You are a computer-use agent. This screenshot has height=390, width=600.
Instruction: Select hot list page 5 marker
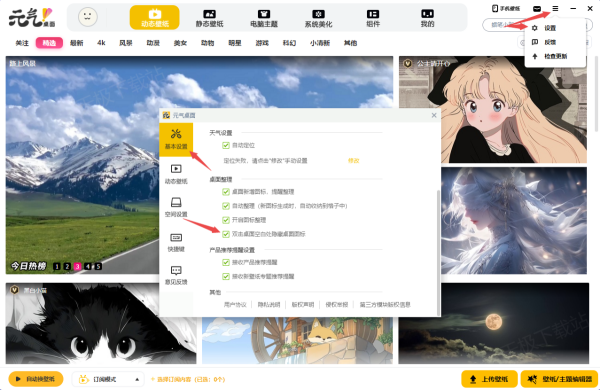[98, 266]
